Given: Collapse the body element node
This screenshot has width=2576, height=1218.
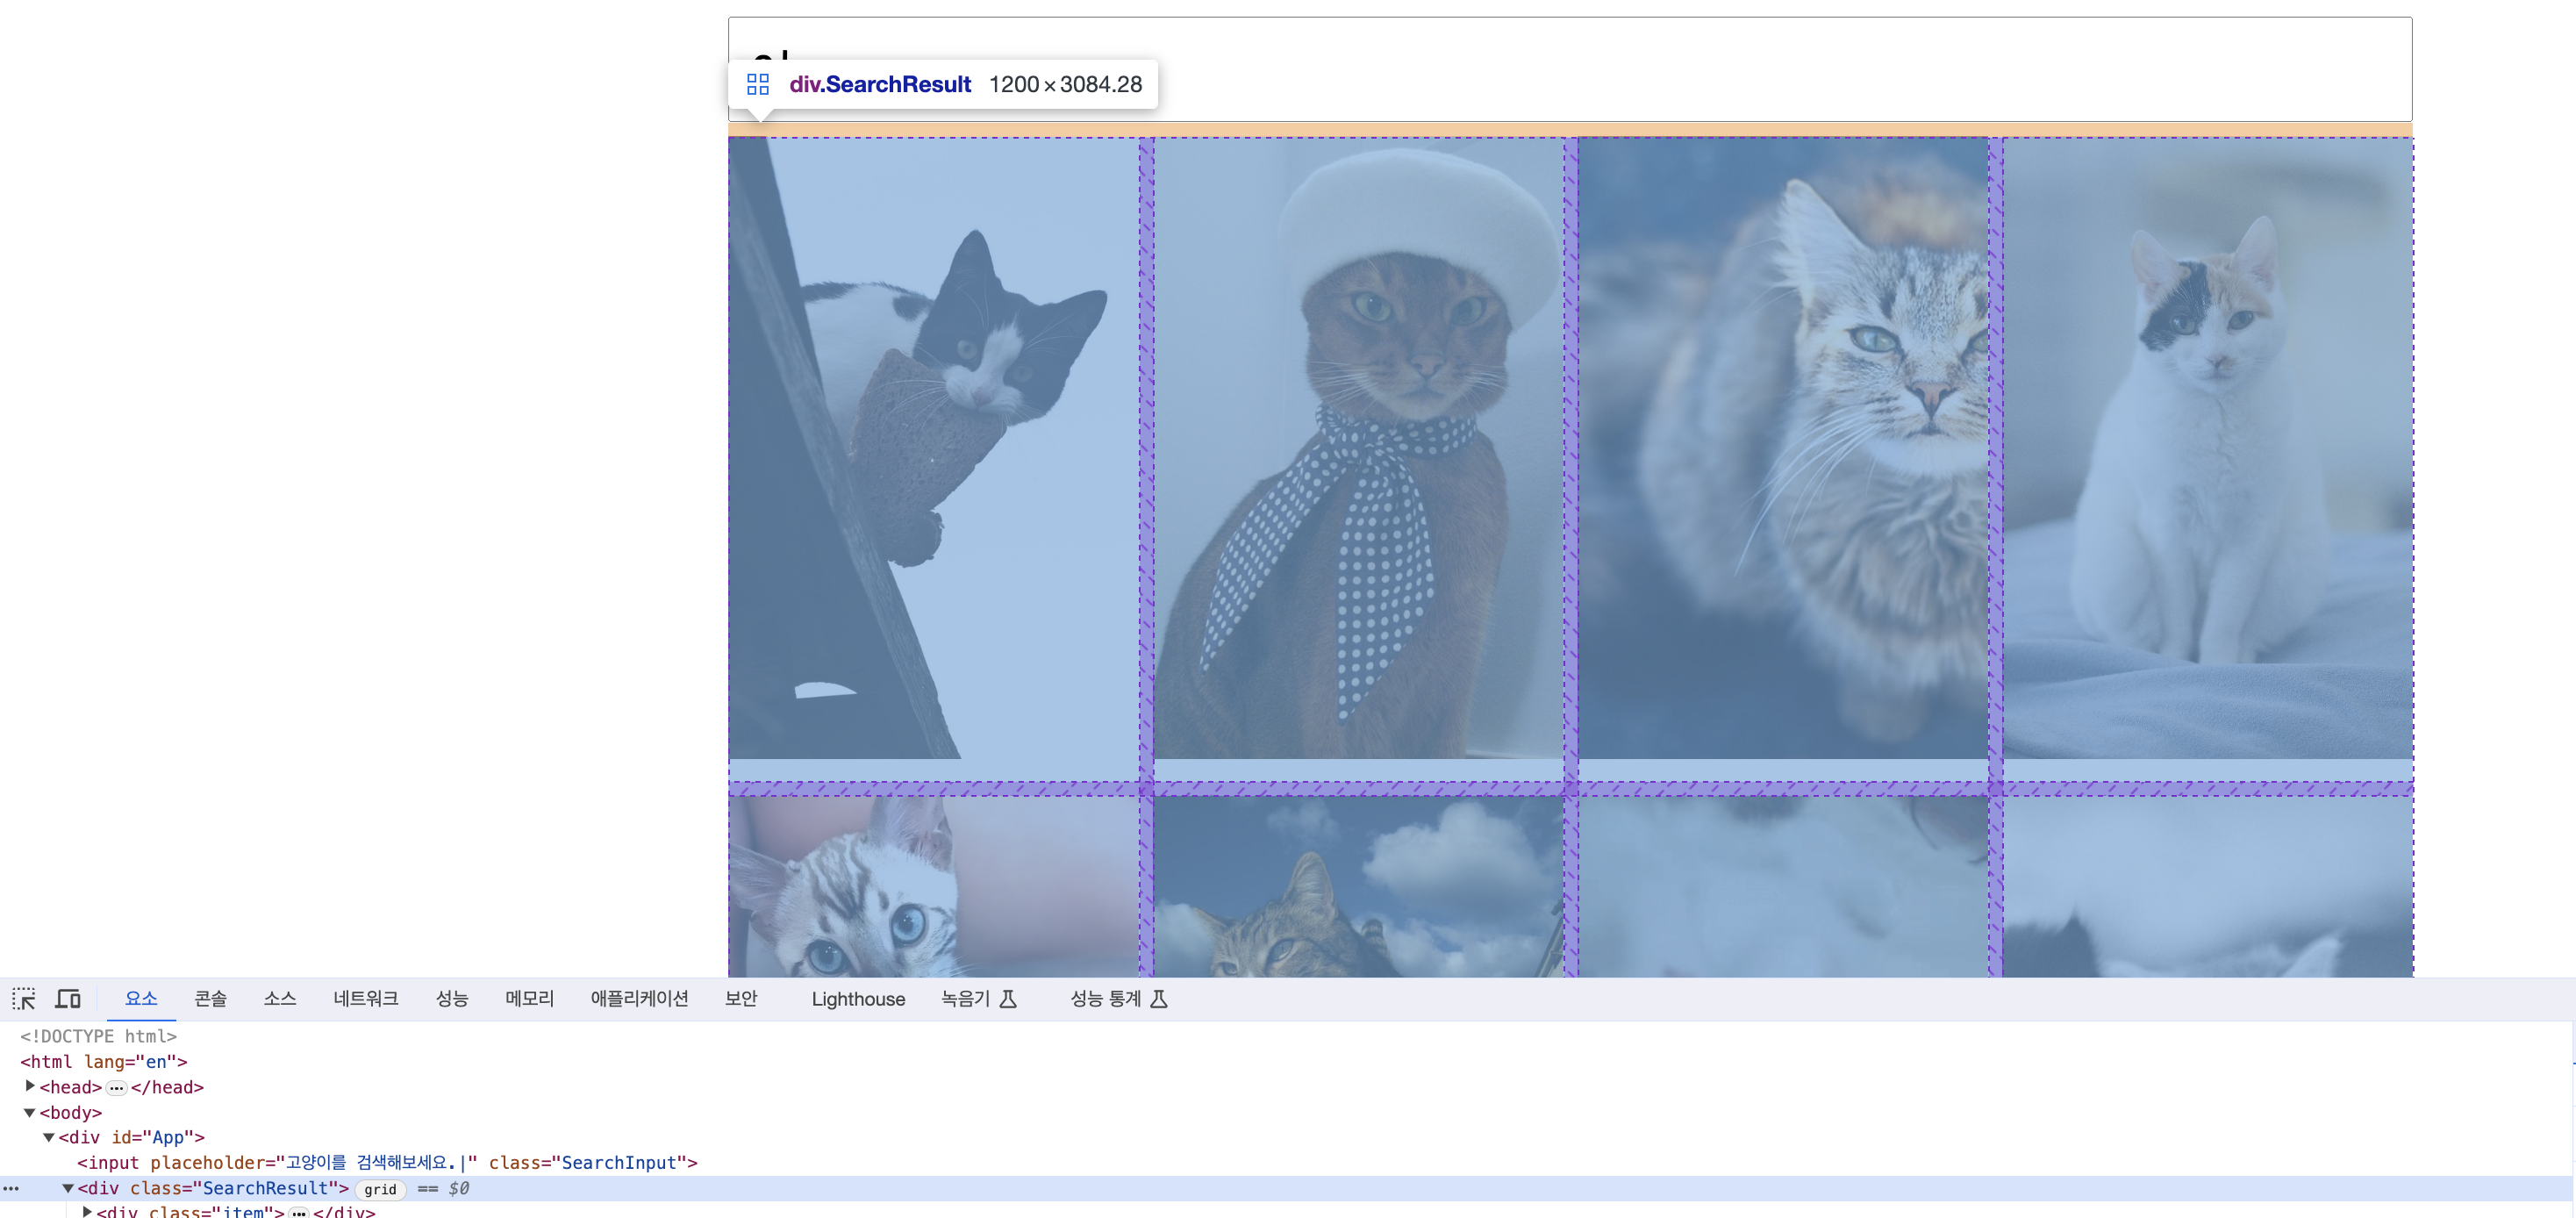Looking at the screenshot, I should pyautogui.click(x=30, y=1112).
